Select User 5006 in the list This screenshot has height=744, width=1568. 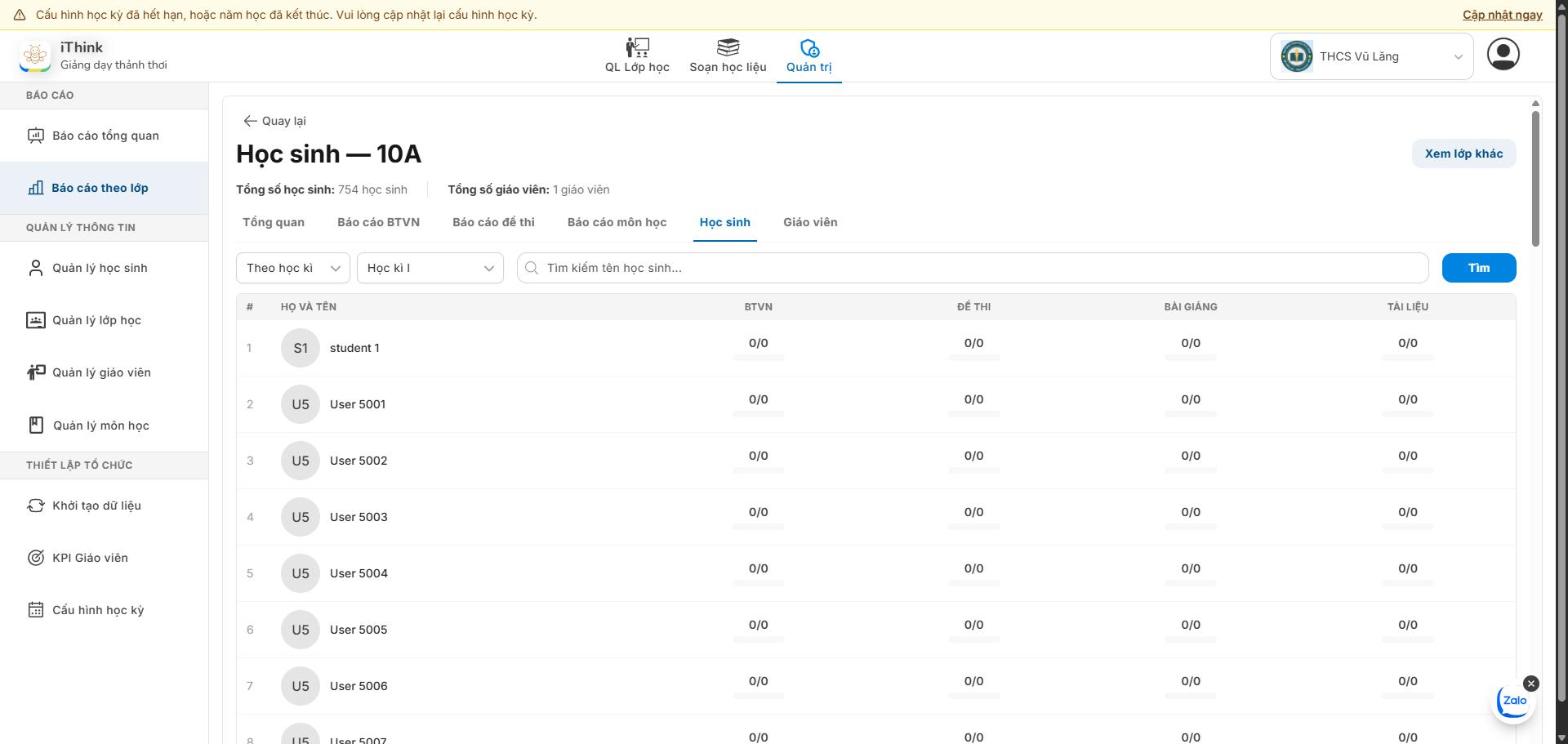point(358,686)
